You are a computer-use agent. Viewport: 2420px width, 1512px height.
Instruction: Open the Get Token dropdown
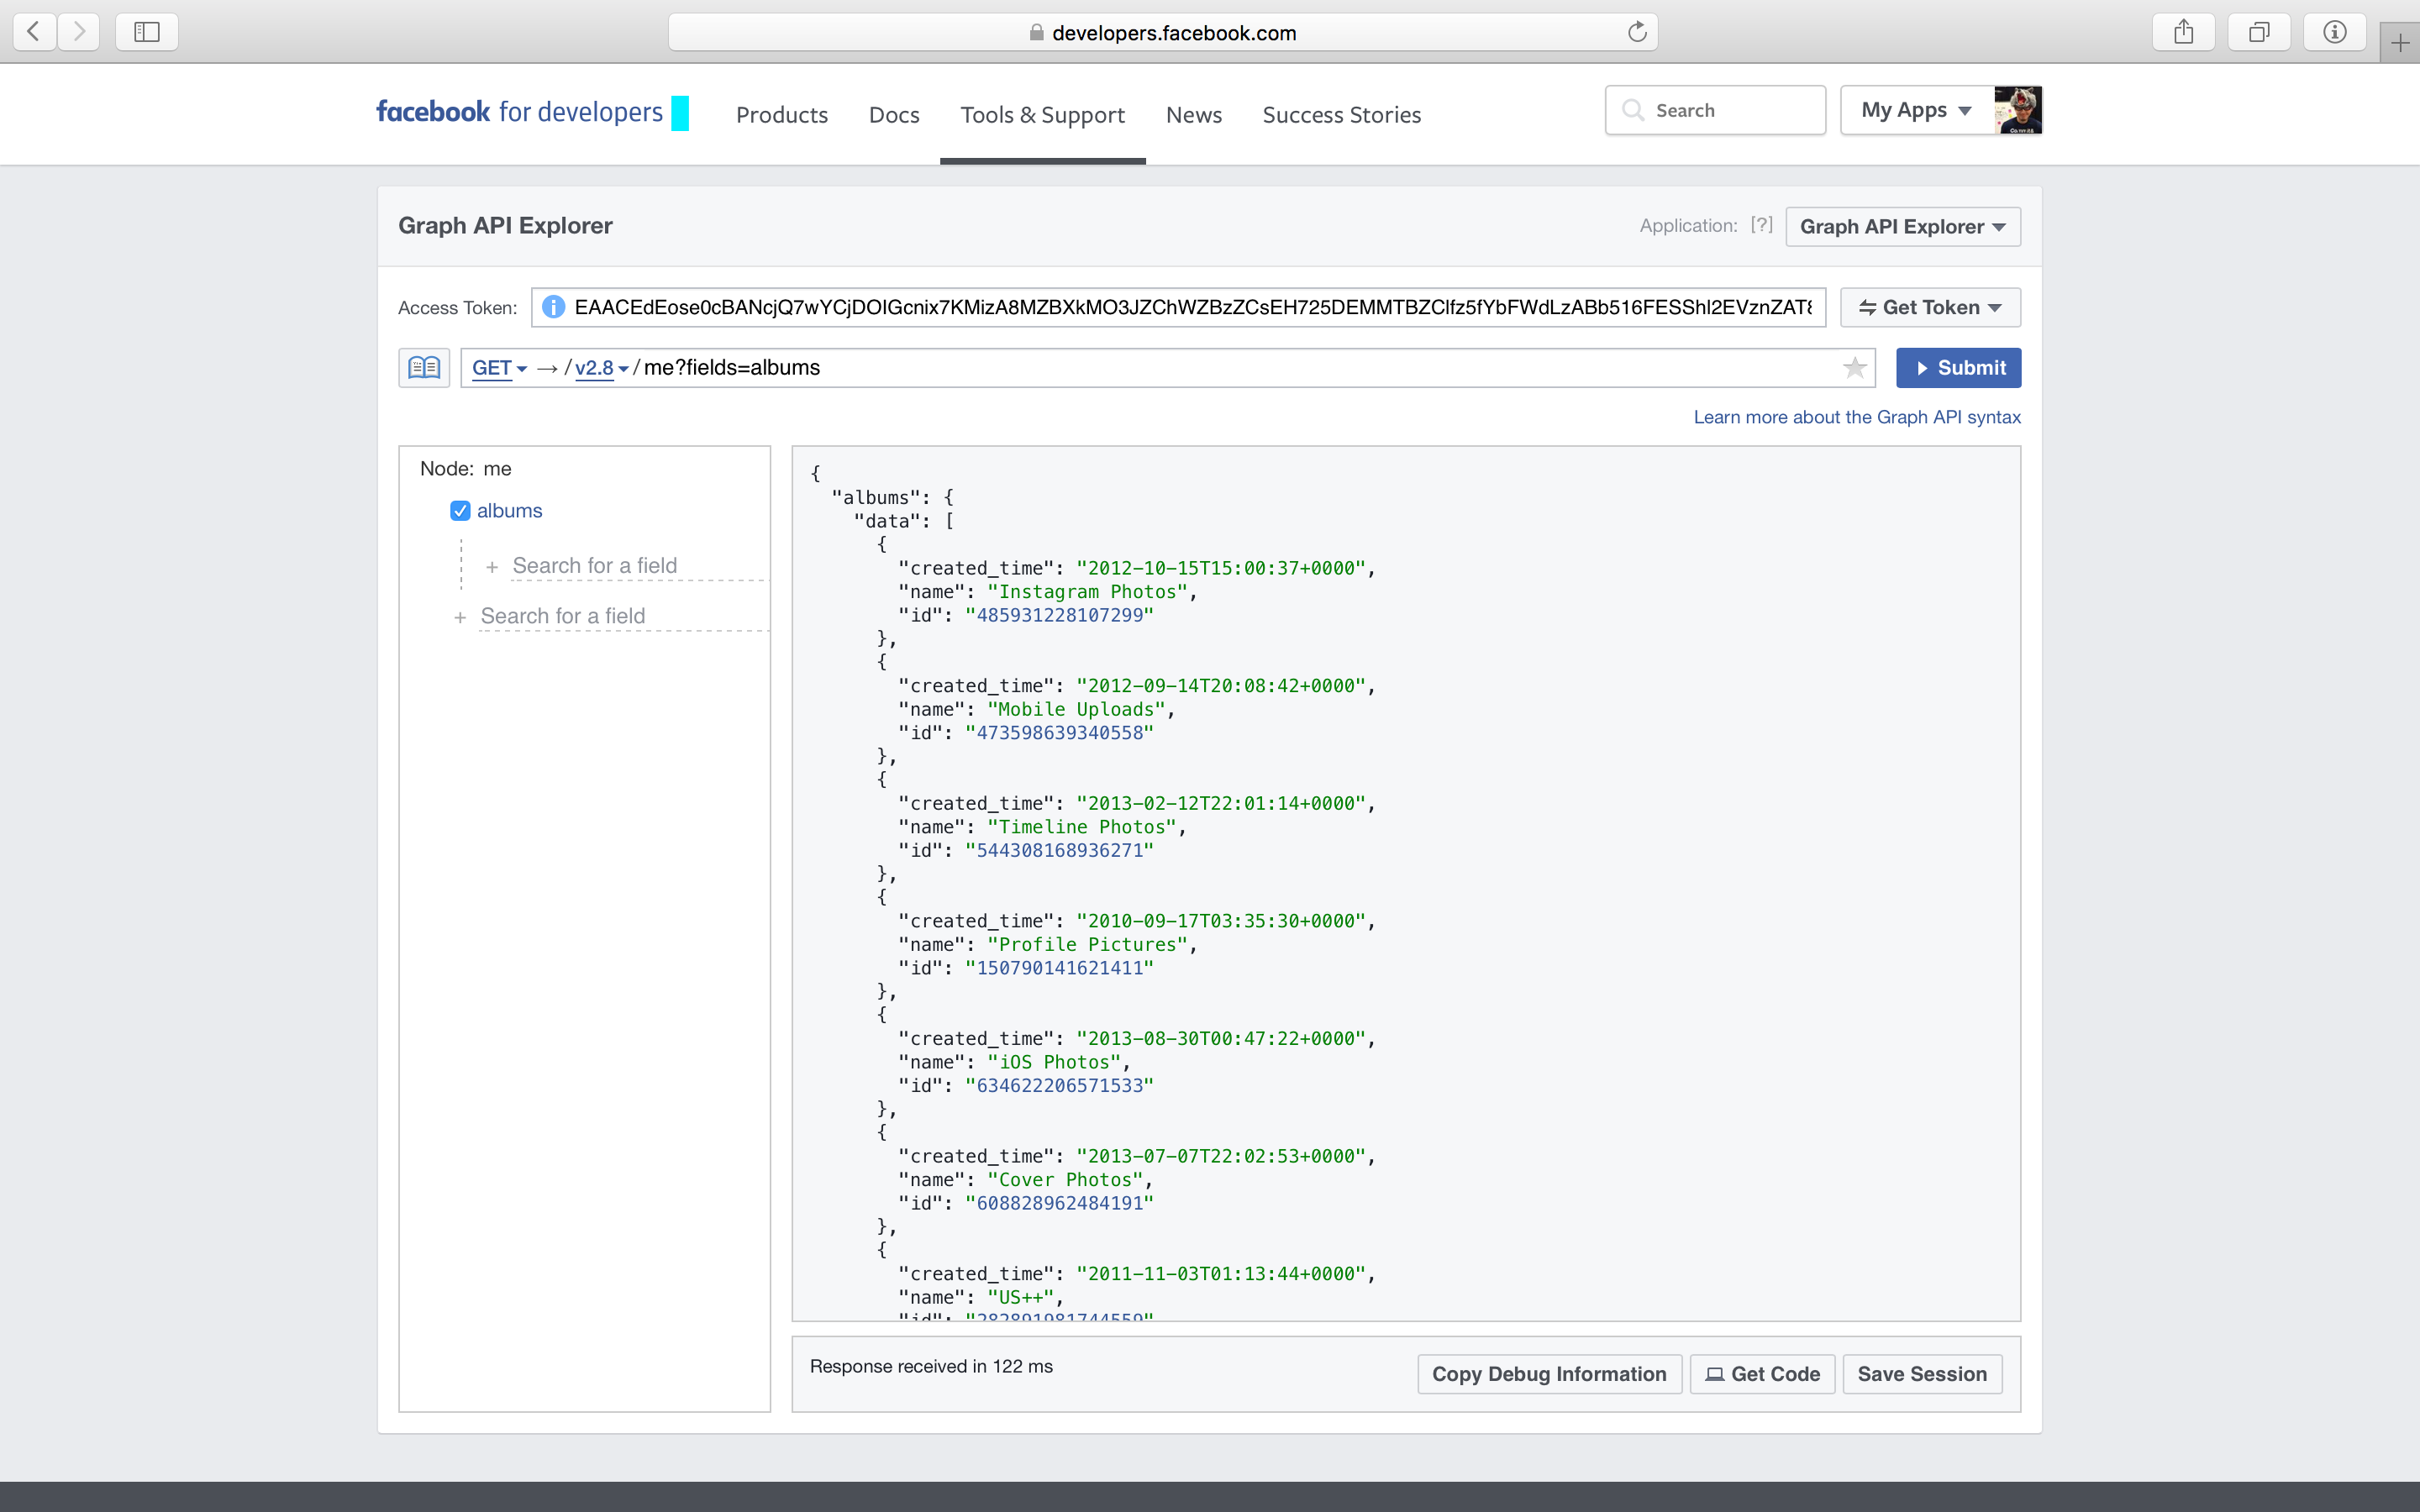(x=1930, y=307)
